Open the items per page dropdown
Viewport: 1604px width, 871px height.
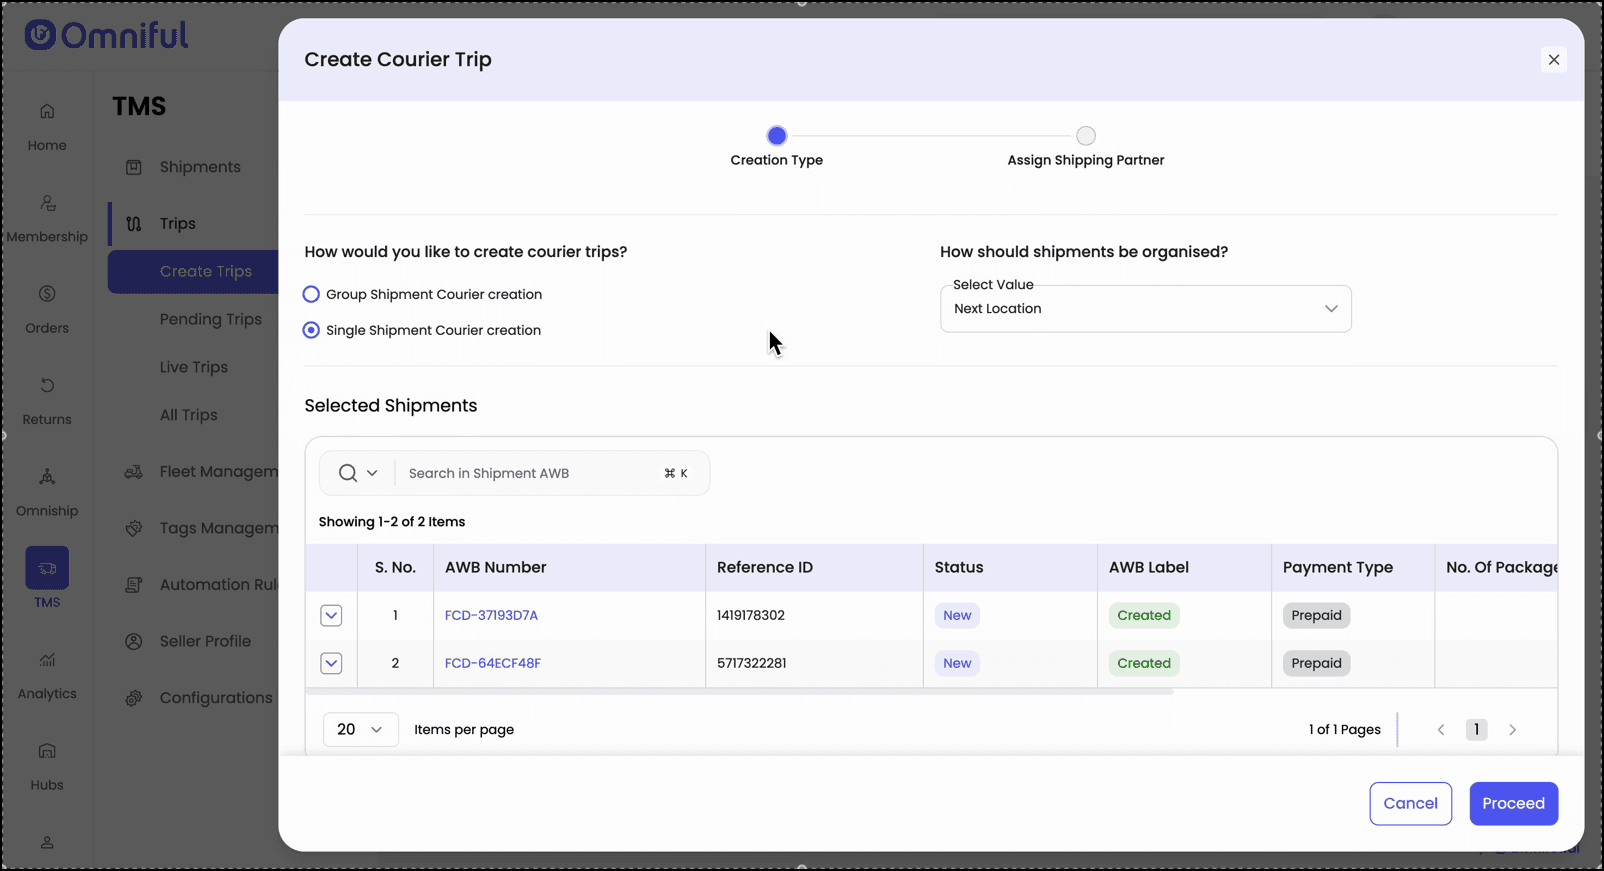(360, 730)
